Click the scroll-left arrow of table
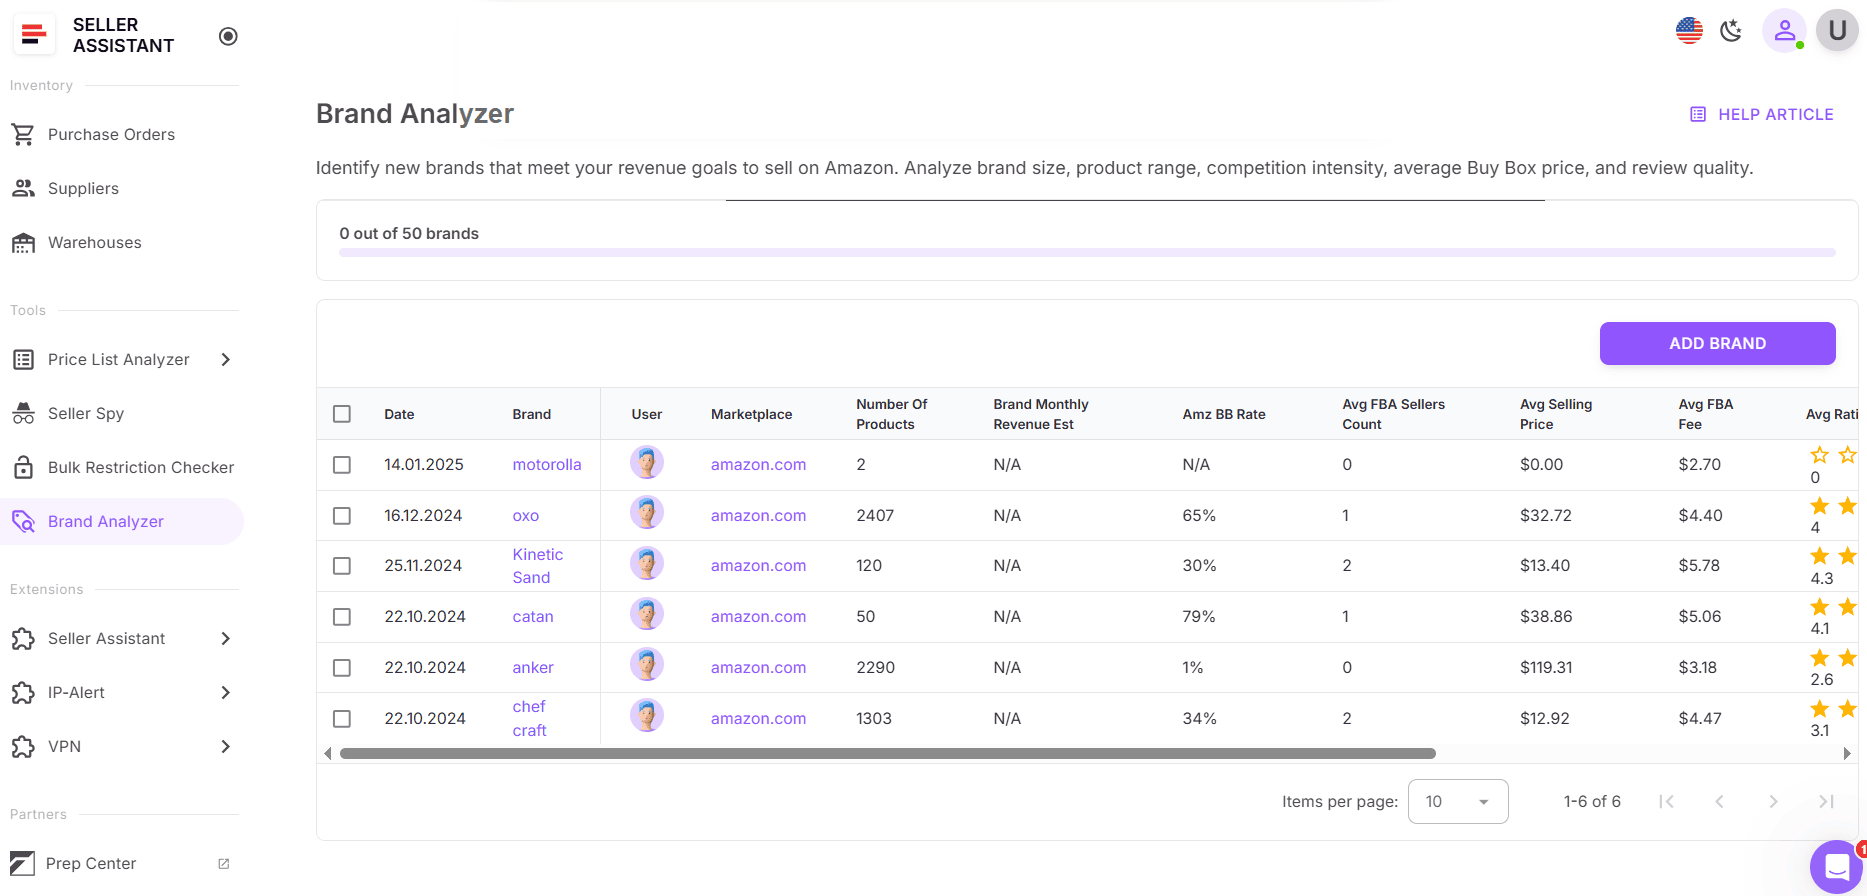Viewport: 1867px width, 896px height. point(327,754)
